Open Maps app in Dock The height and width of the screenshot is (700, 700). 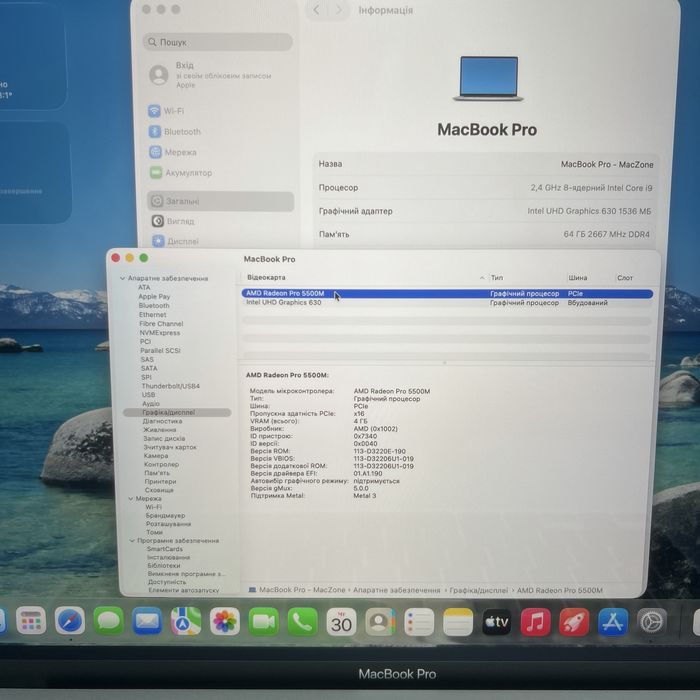pos(186,621)
